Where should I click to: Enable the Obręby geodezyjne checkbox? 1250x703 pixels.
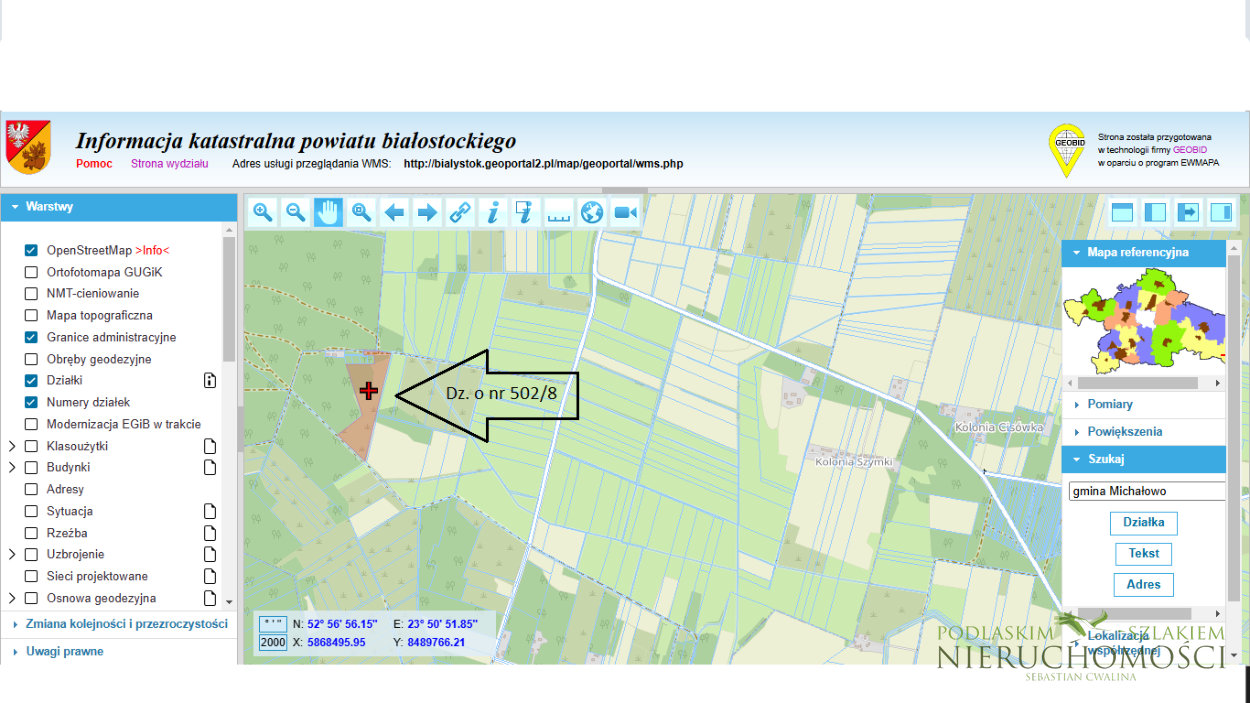31,359
